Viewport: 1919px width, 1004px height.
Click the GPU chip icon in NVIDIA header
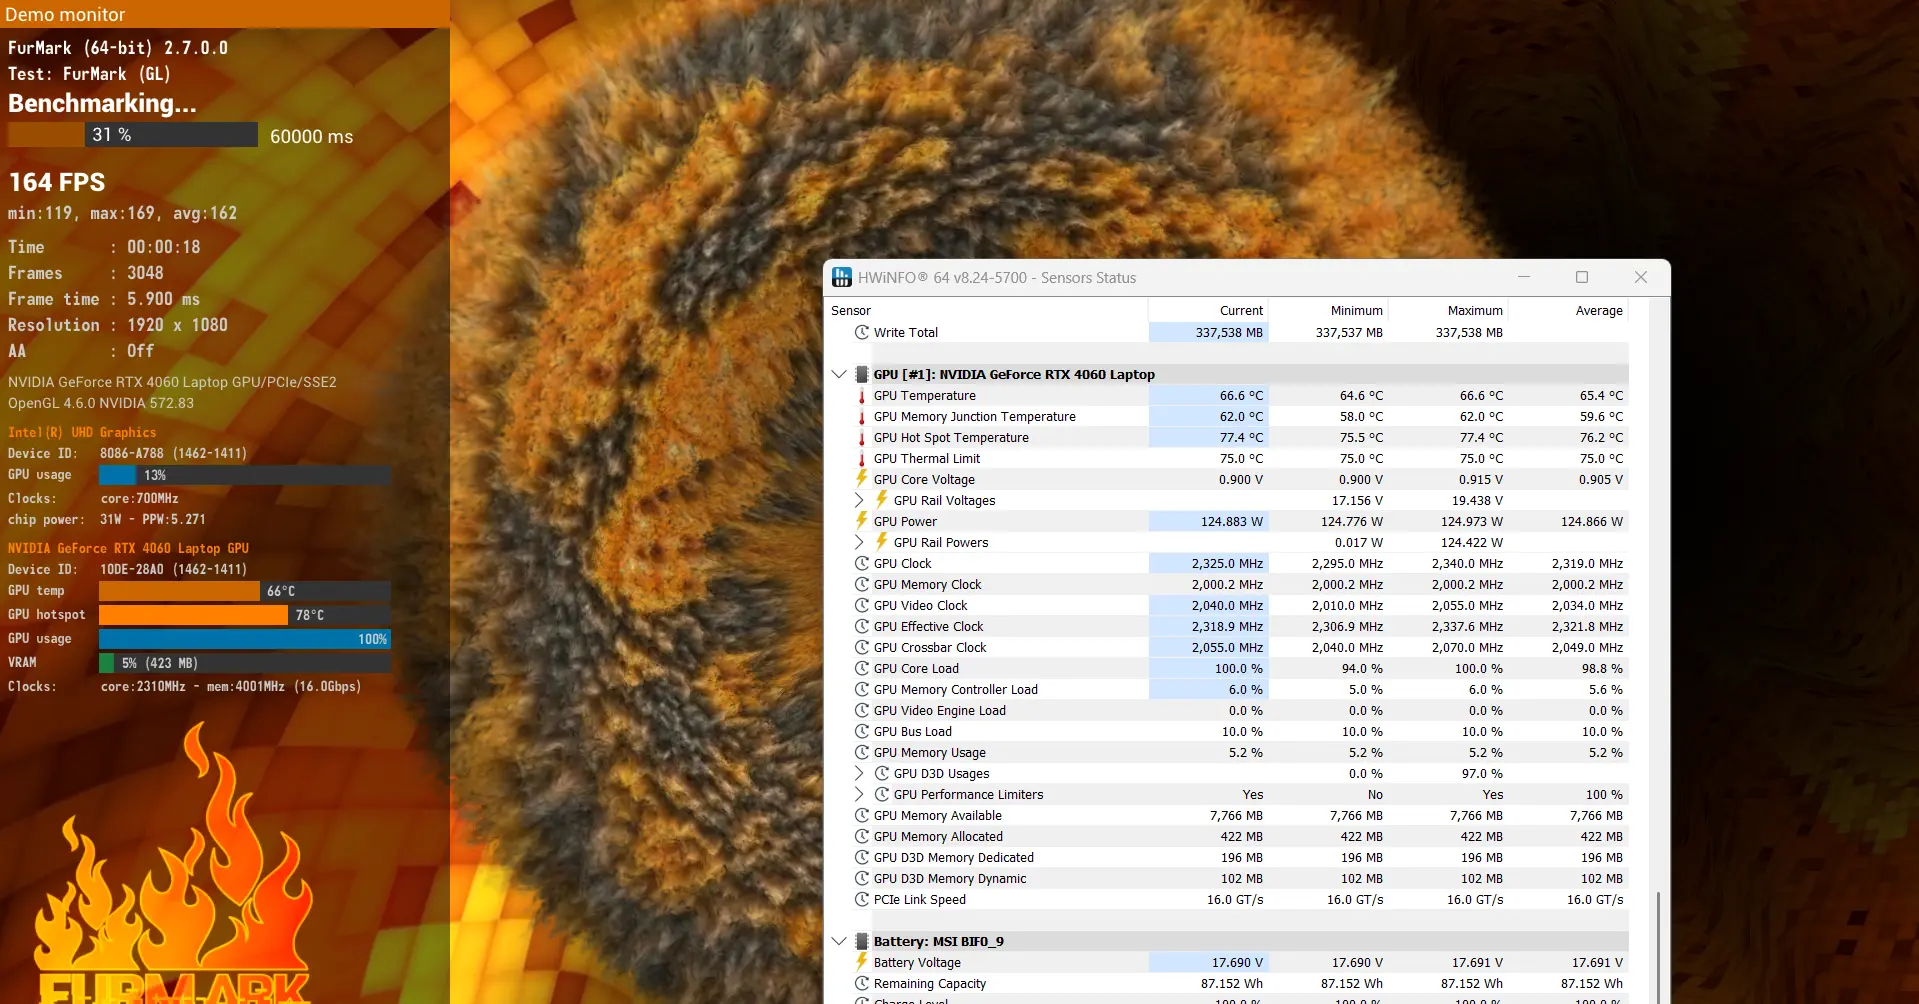click(861, 374)
